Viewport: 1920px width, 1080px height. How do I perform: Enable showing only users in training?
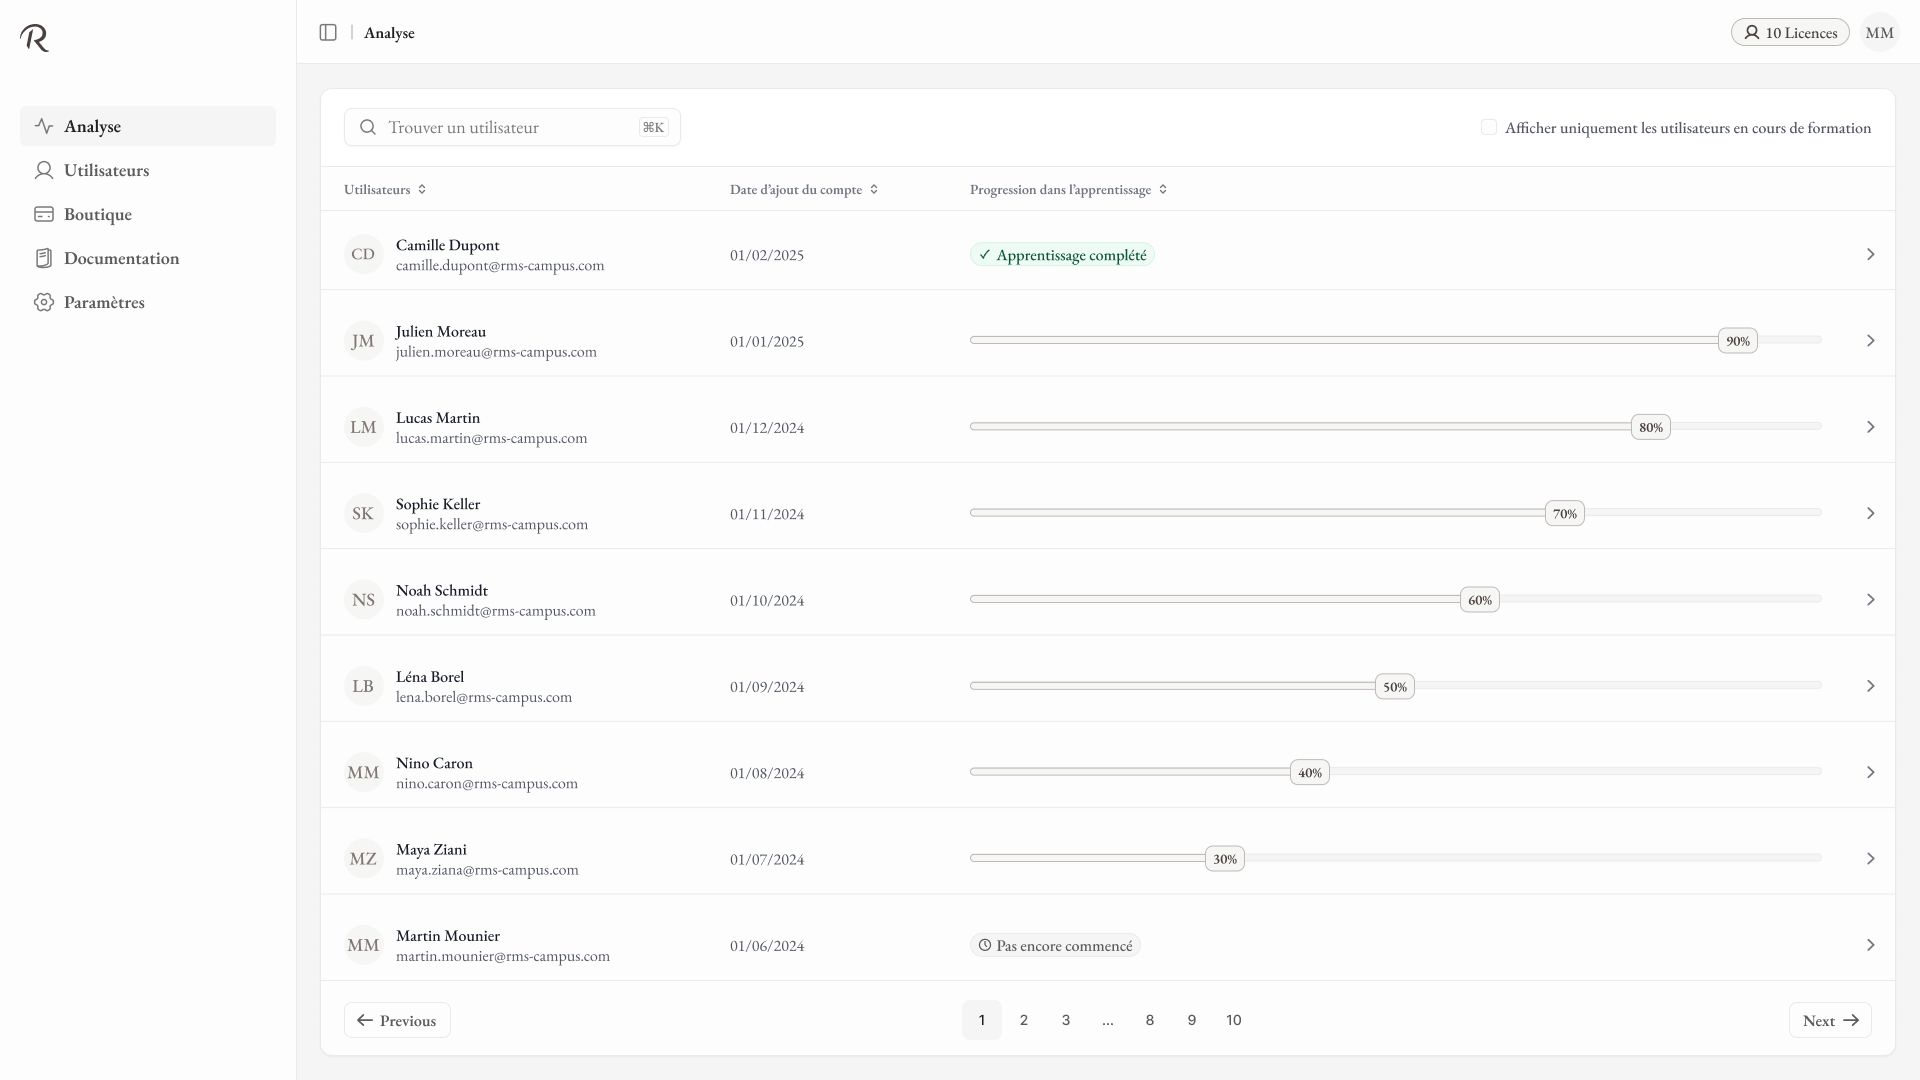tap(1489, 128)
